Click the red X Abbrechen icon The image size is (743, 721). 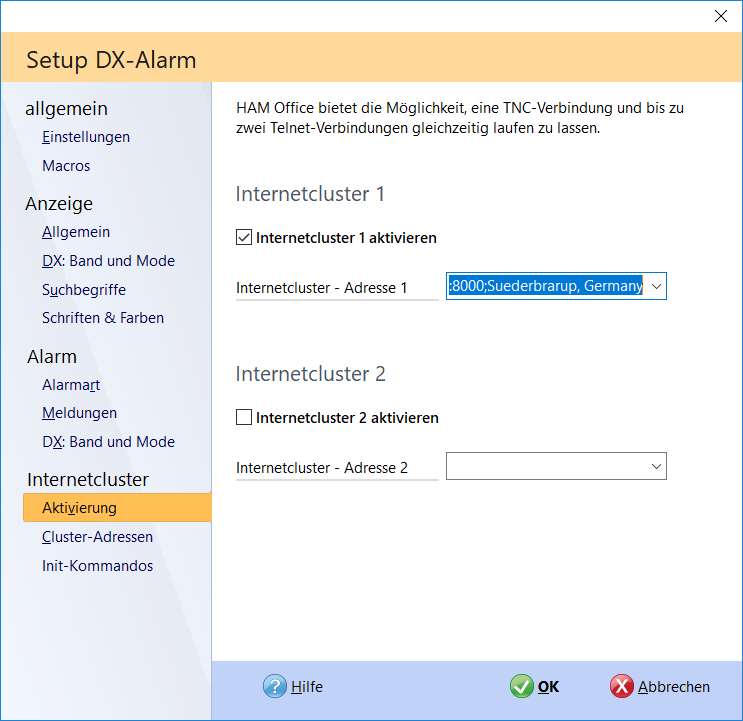point(622,686)
